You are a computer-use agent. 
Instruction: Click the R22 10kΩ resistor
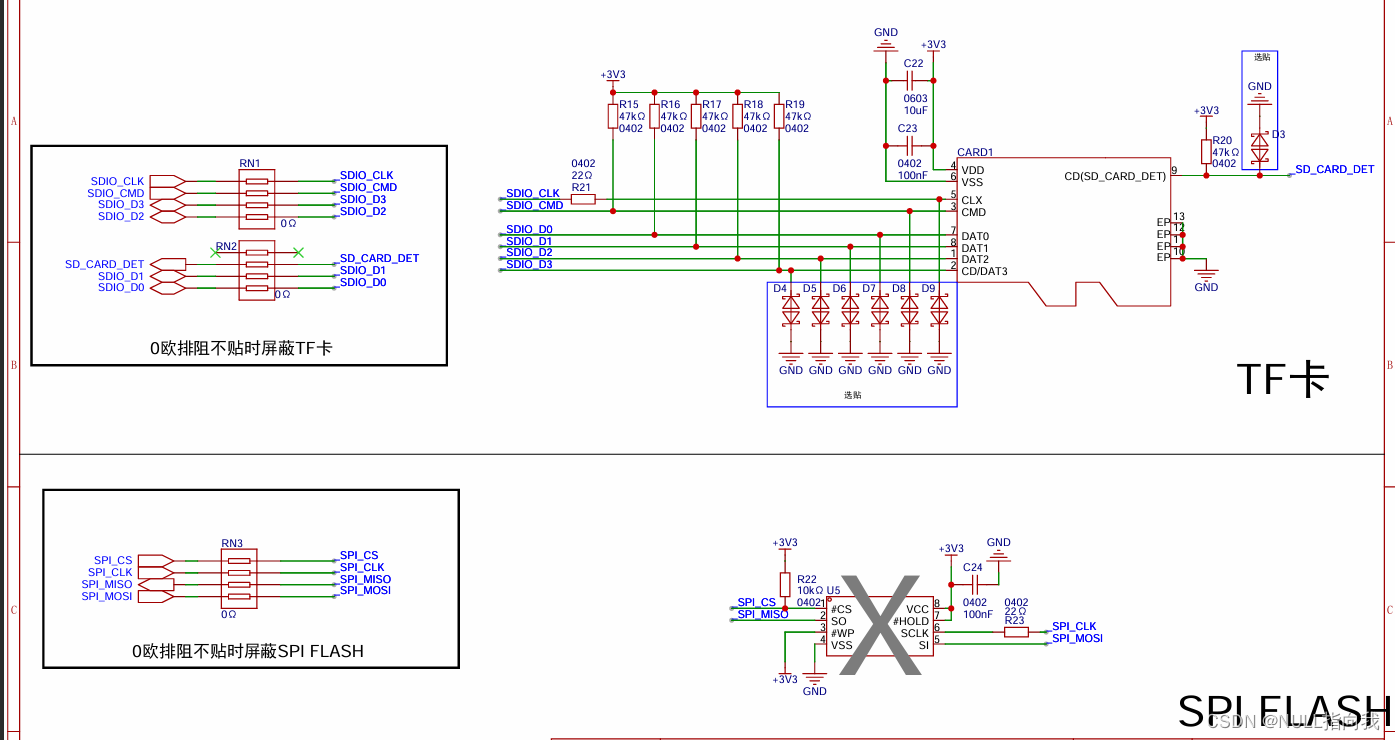[x=785, y=584]
